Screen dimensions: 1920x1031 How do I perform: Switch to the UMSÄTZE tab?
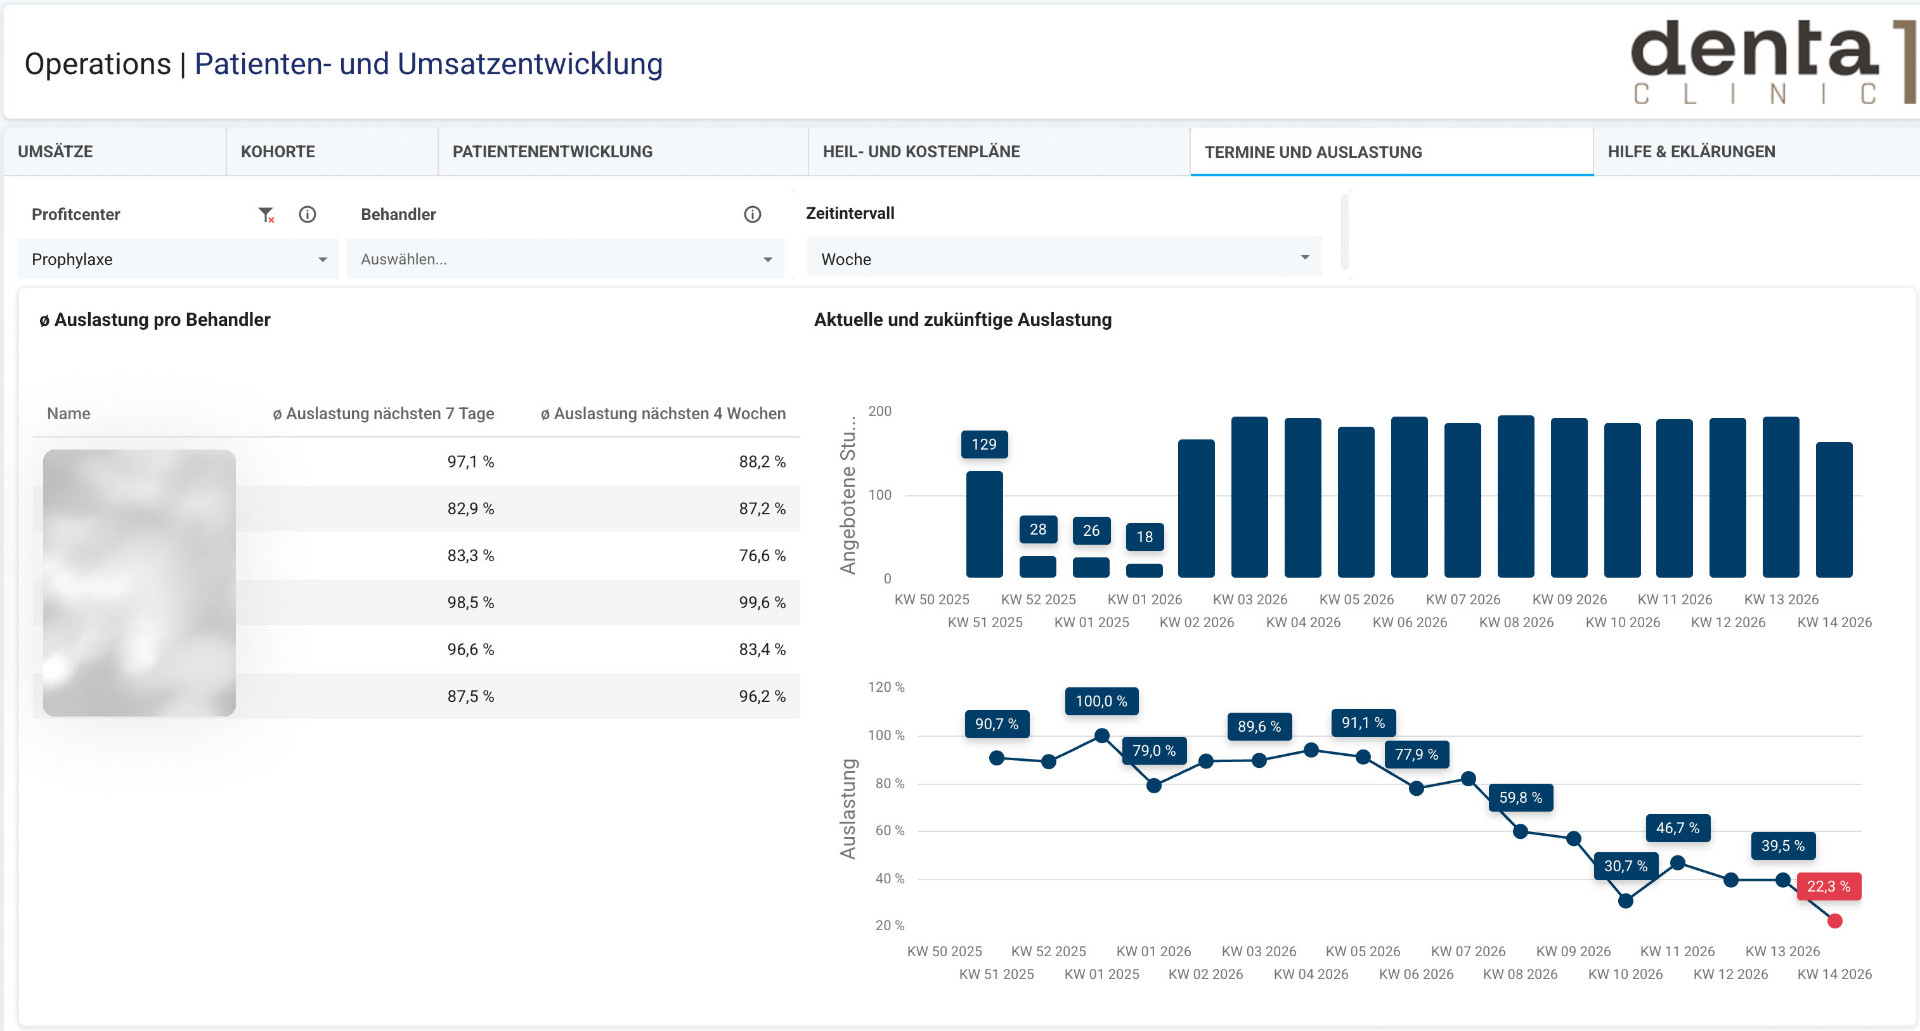tap(115, 151)
